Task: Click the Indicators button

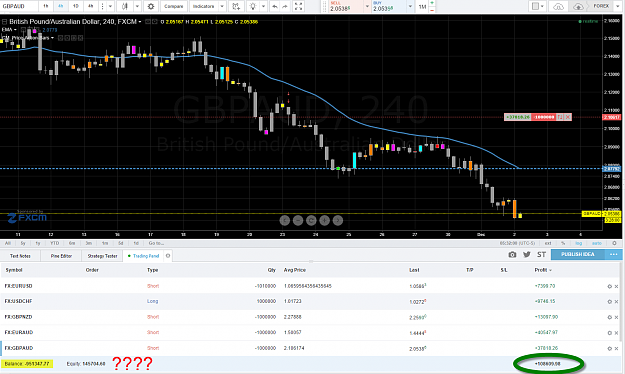Action: pyautogui.click(x=203, y=6)
